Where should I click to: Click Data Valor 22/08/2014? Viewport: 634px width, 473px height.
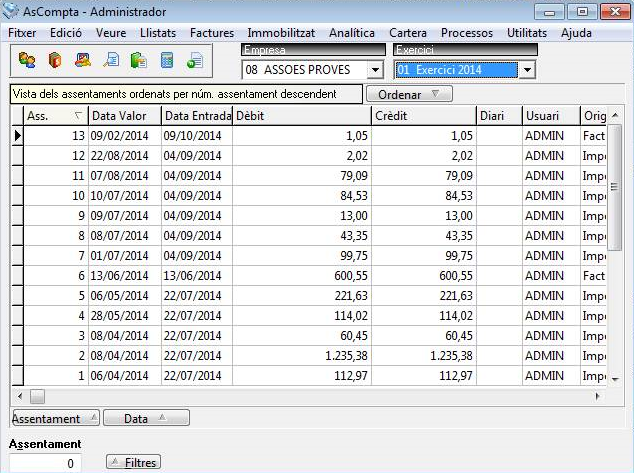(119, 155)
